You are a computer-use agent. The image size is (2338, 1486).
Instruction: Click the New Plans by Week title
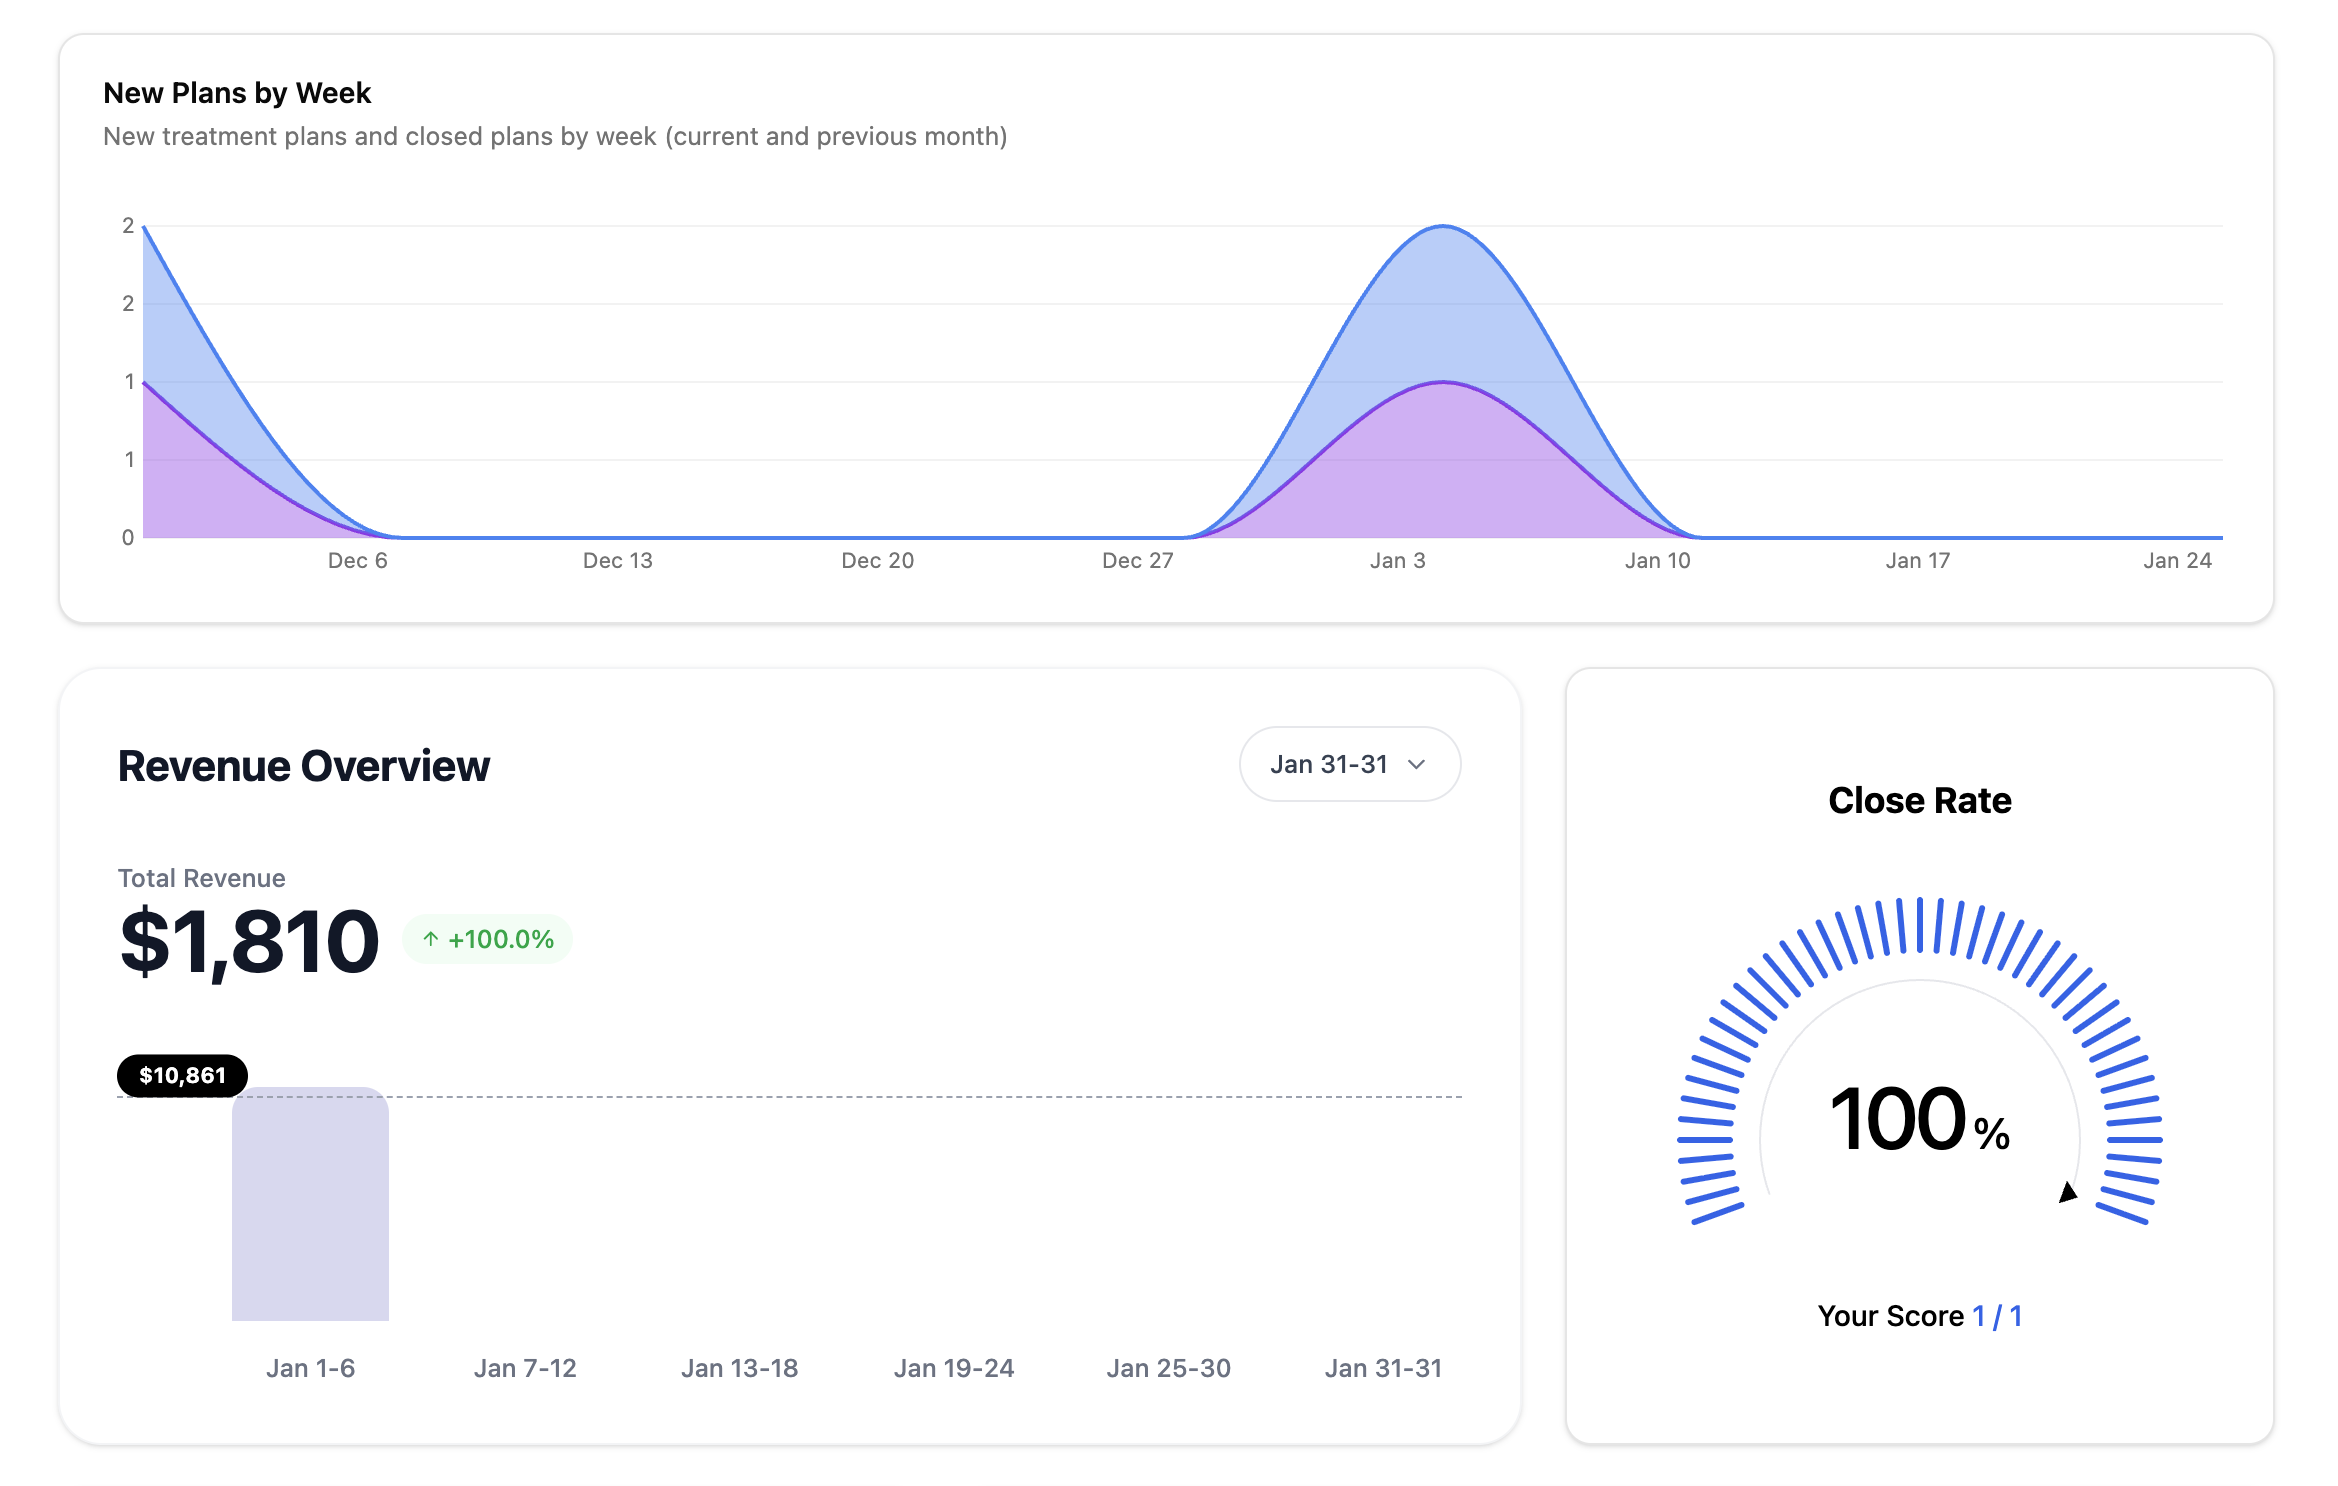click(237, 92)
